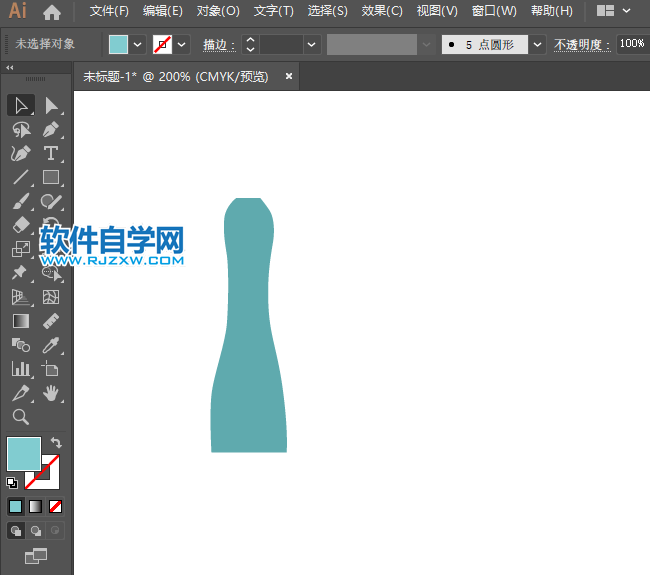Select the Zoom magnifier tool
This screenshot has height=575, width=650.
(x=21, y=417)
